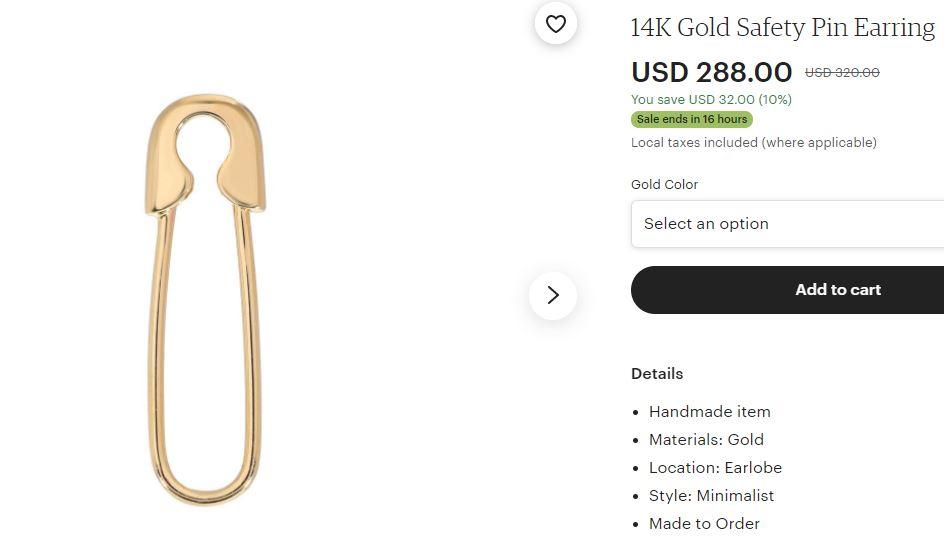Click the gold safety pin product image
Image resolution: width=944 pixels, height=546 pixels.
(205, 299)
